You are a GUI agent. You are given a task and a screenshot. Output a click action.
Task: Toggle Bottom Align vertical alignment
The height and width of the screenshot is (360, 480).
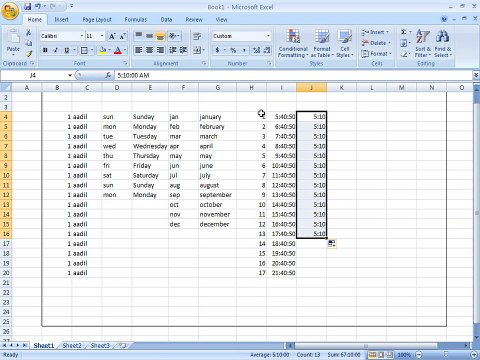[x=161, y=36]
